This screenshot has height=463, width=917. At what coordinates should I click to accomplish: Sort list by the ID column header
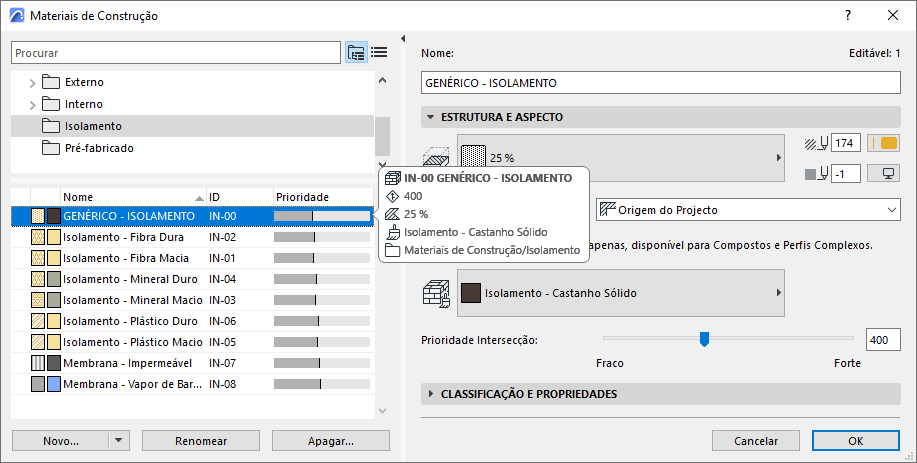pyautogui.click(x=238, y=197)
